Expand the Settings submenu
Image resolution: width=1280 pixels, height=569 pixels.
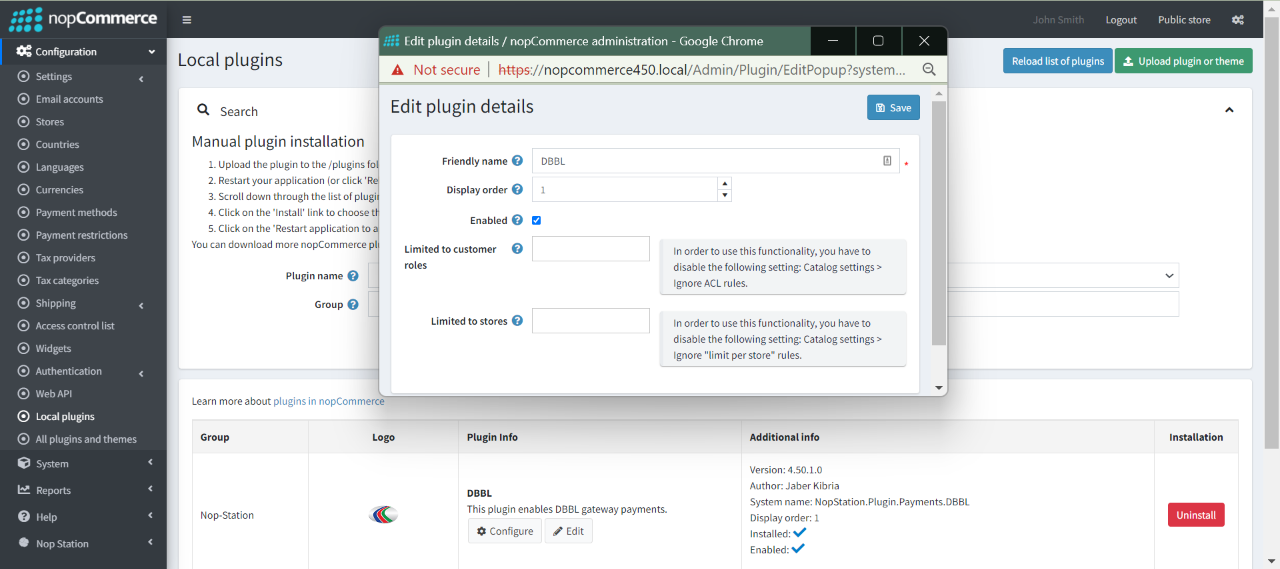pyautogui.click(x=141, y=77)
